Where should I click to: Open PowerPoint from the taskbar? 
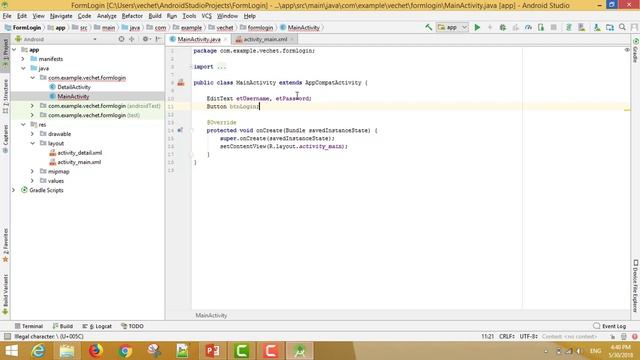click(212, 351)
